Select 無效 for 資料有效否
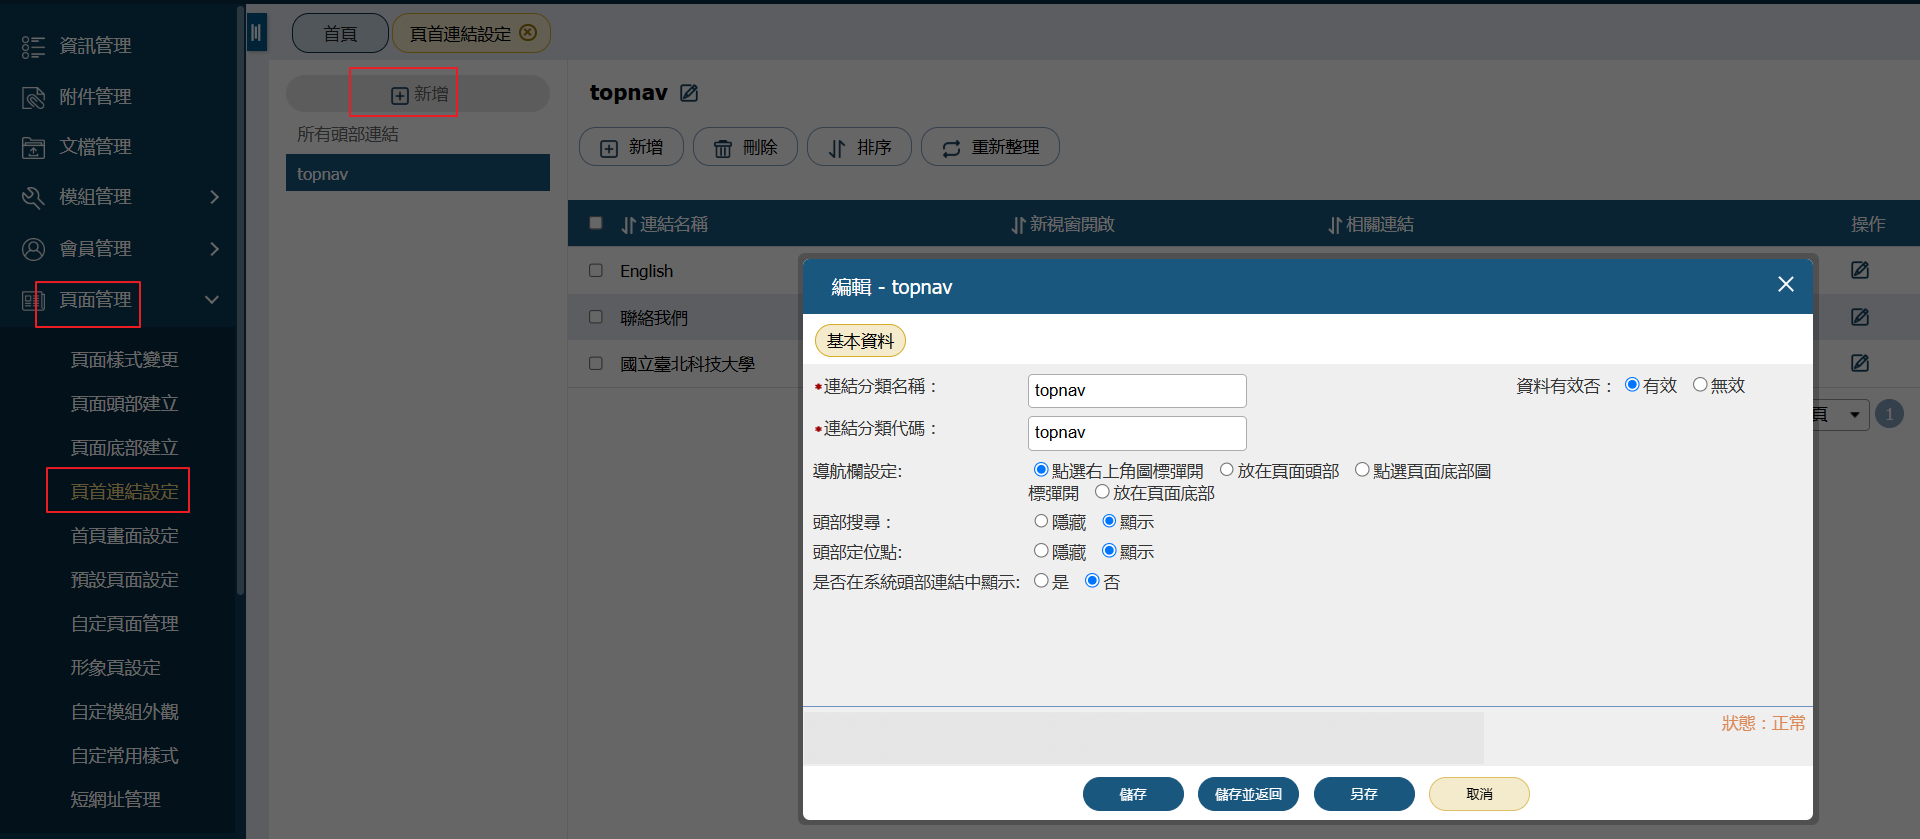 click(1700, 385)
